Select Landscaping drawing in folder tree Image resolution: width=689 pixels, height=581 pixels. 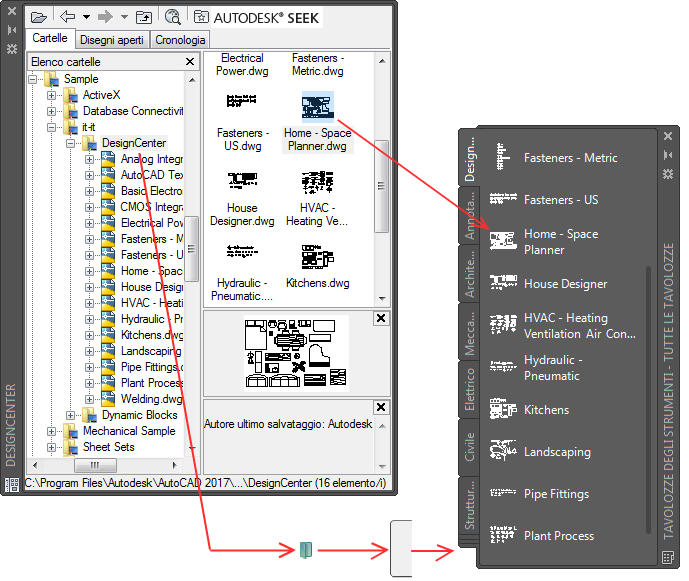(x=151, y=351)
